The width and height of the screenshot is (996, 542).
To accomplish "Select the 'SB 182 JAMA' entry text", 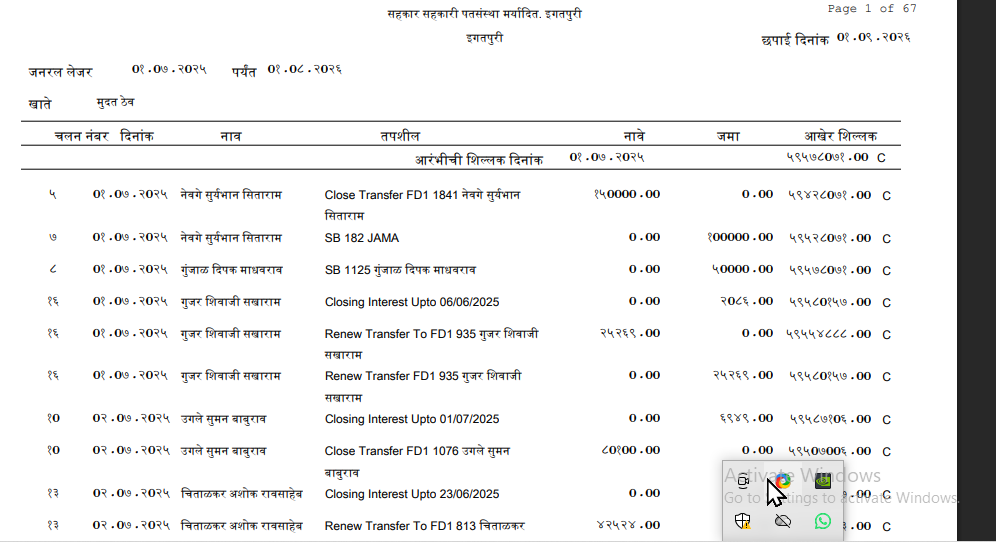I will 361,238.
